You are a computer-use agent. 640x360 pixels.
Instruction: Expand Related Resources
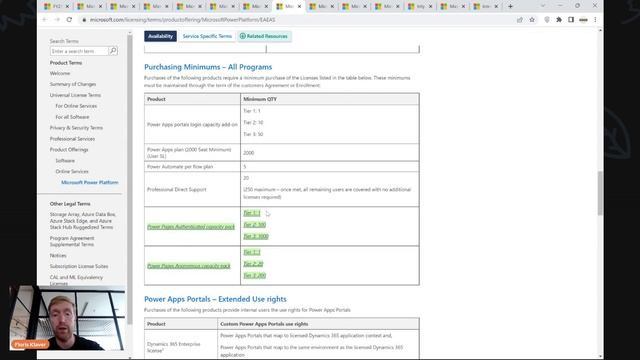pos(264,36)
